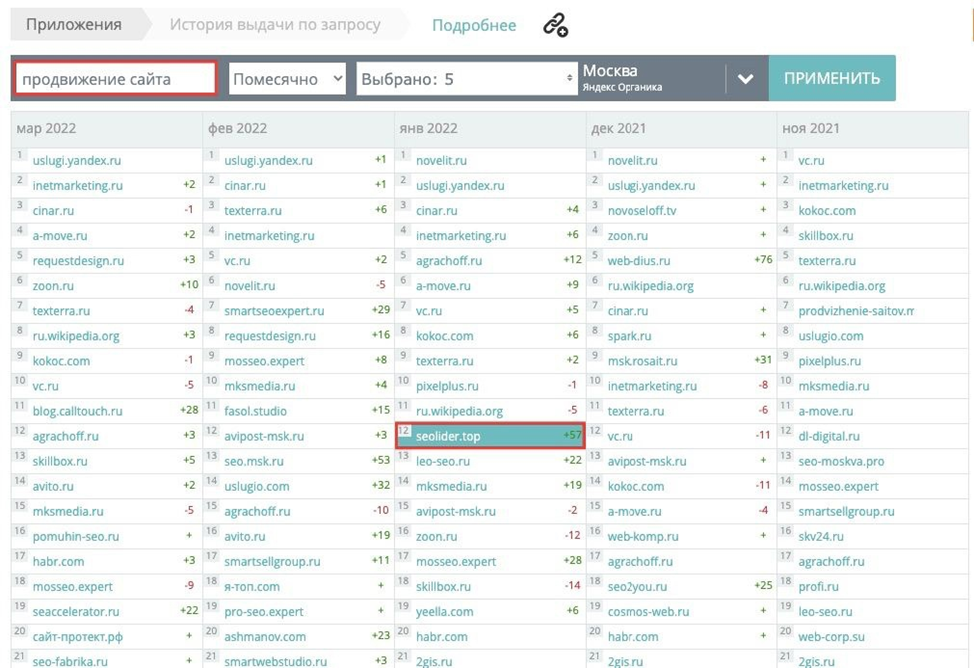Click yeella.com in янв 2022 column

pos(444,611)
